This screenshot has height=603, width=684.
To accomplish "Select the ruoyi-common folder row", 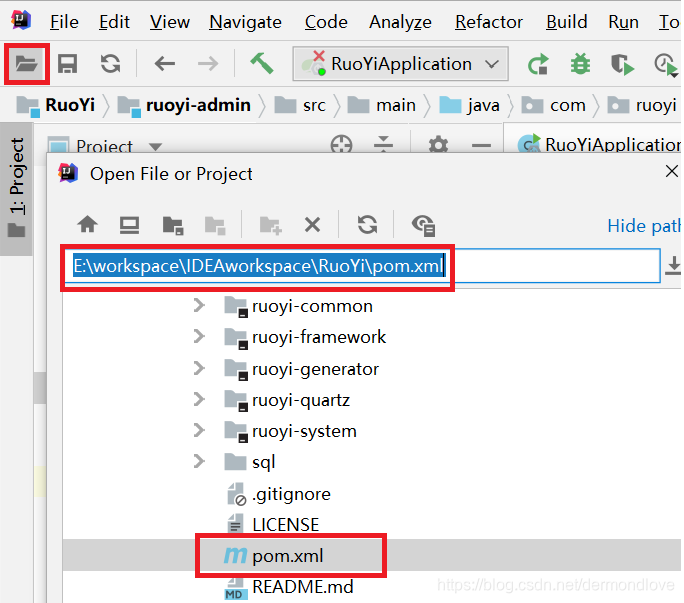I will [x=372, y=306].
